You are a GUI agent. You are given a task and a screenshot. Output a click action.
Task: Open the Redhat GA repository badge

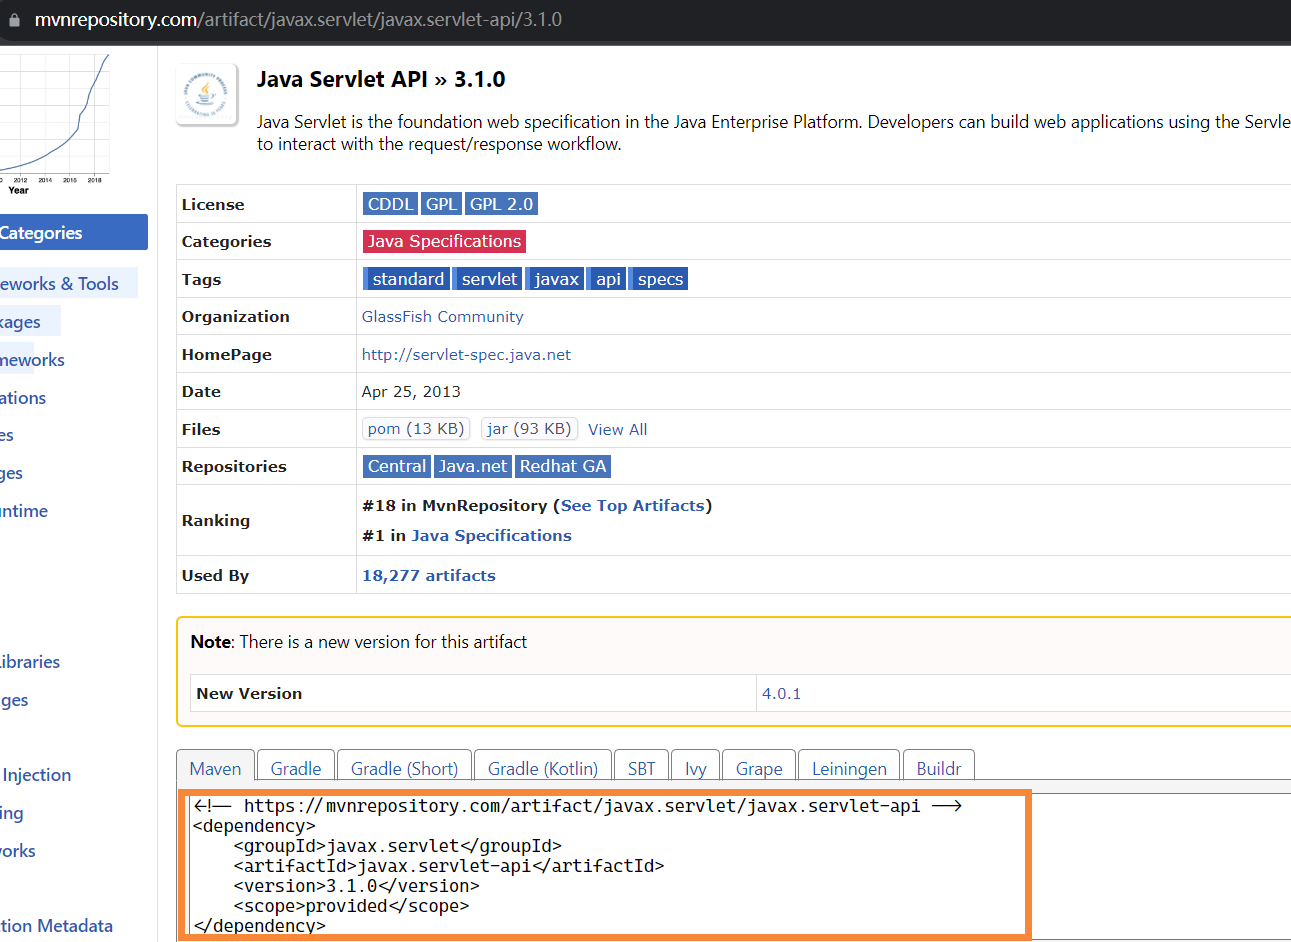[x=563, y=466]
